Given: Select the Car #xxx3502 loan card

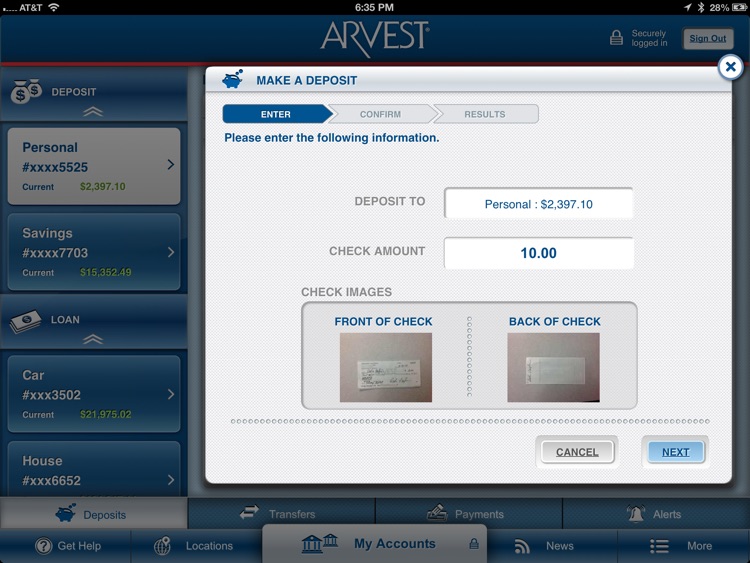Looking at the screenshot, I should click(x=94, y=394).
